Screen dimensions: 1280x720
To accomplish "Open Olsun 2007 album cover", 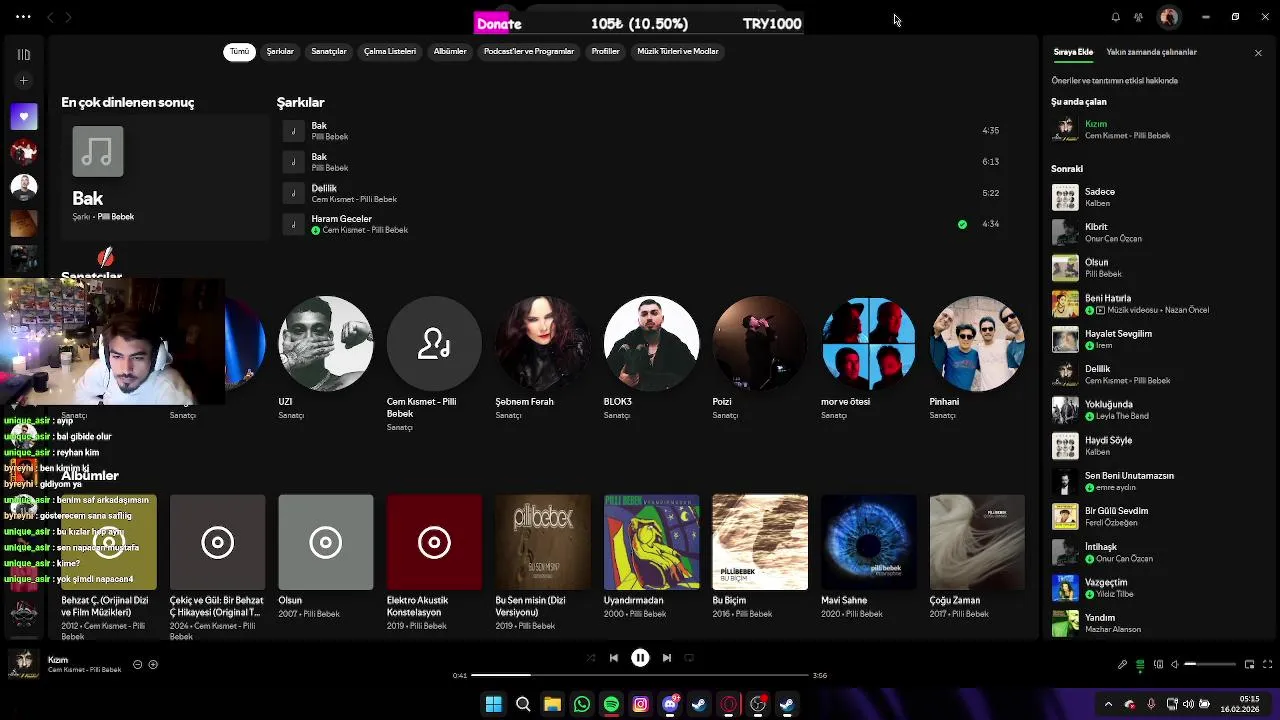I will point(325,542).
